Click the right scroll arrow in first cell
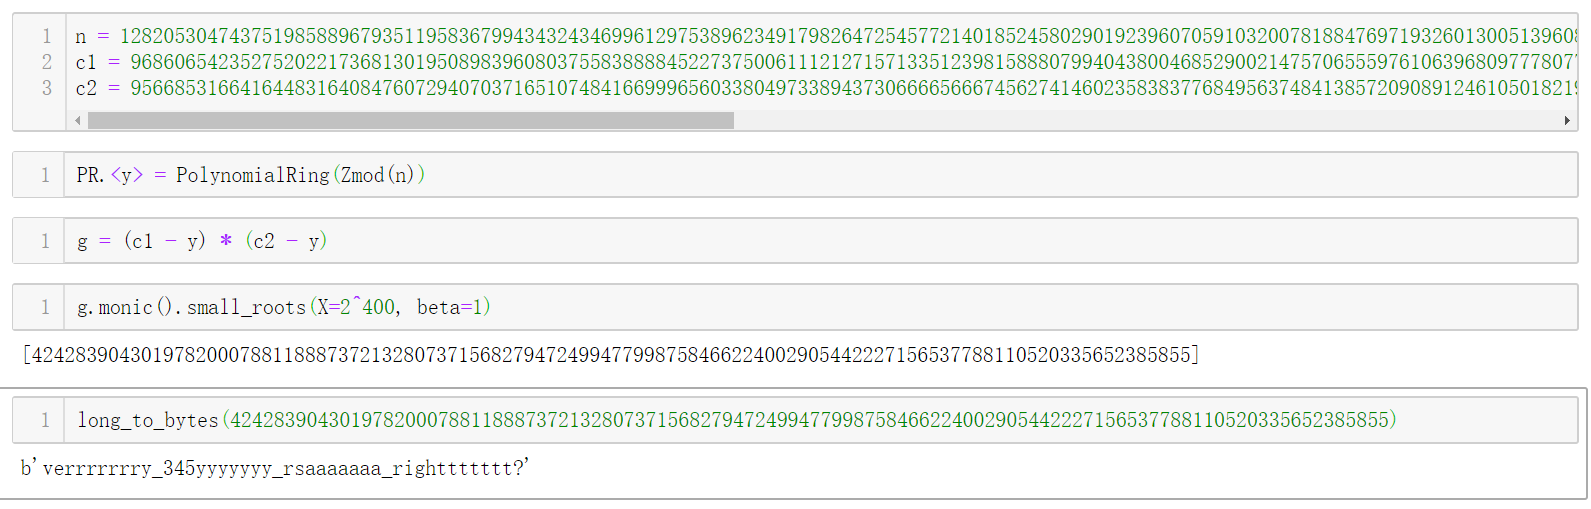The image size is (1591, 509). click(x=1567, y=121)
